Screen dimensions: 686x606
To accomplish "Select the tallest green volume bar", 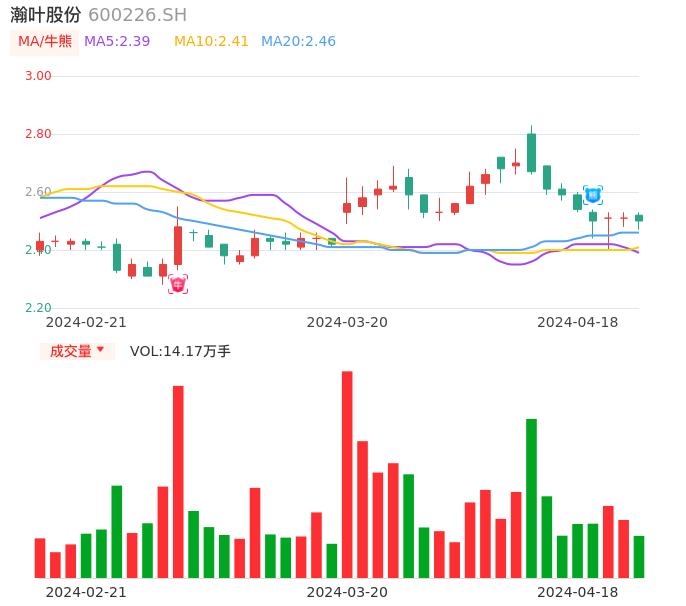I will [x=531, y=498].
